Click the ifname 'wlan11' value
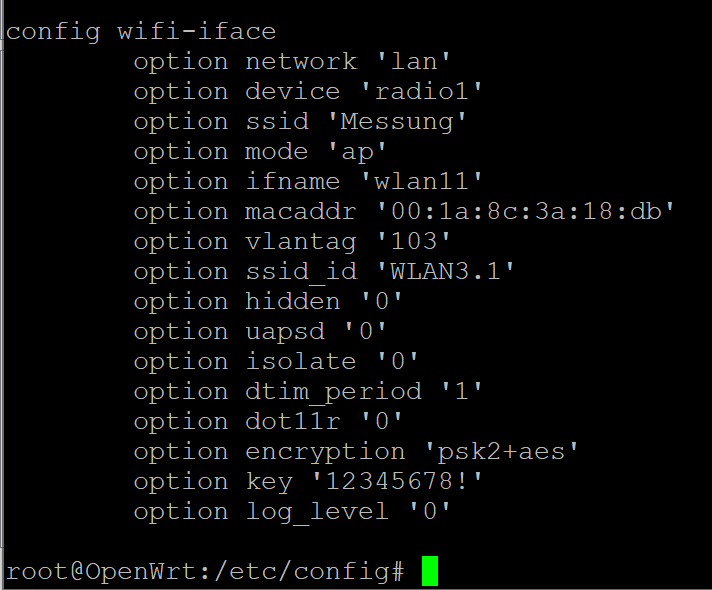712x590 pixels. 421,182
